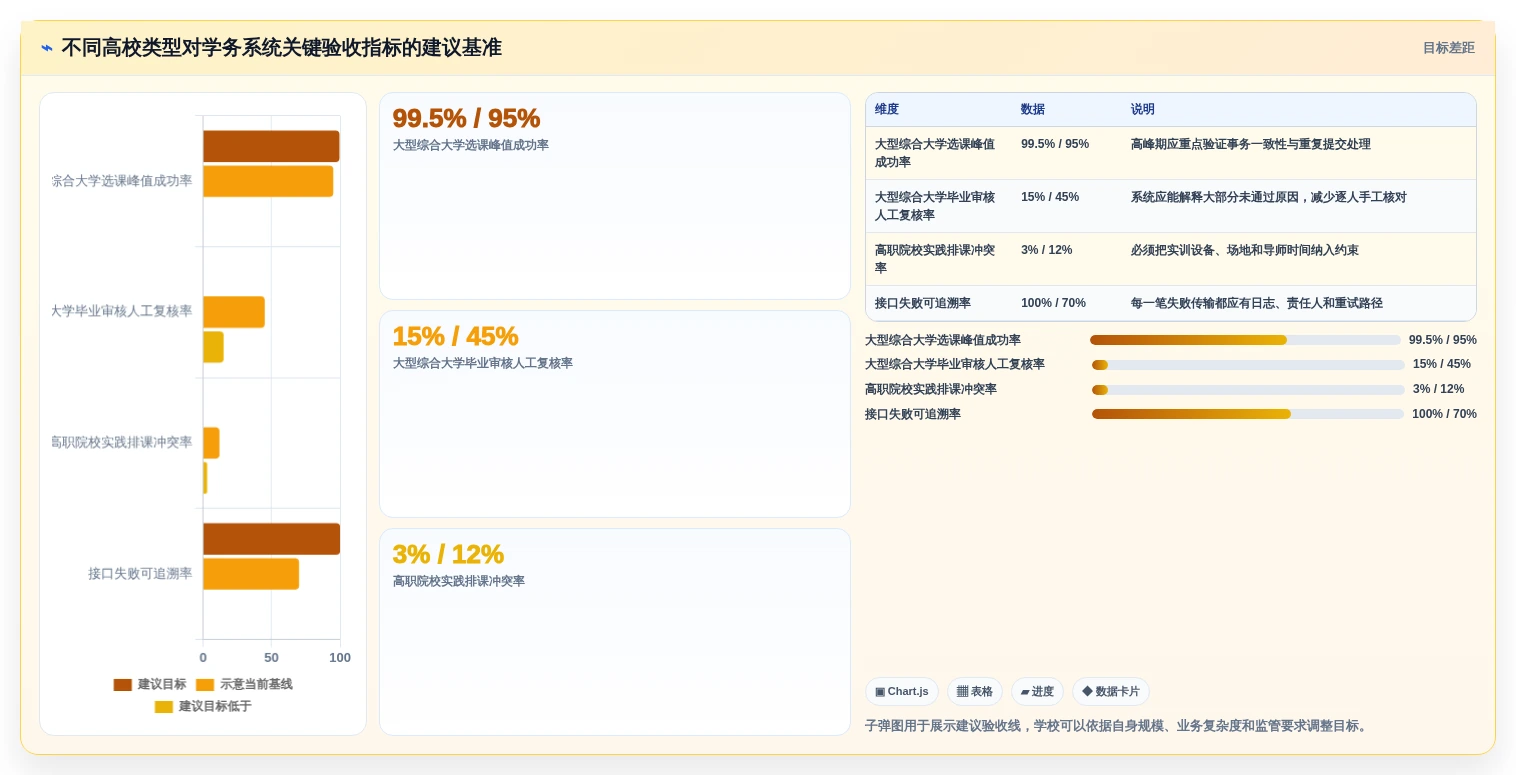Toggle 示意当前基线 legend swatch
The image size is (1516, 775).
(x=205, y=685)
